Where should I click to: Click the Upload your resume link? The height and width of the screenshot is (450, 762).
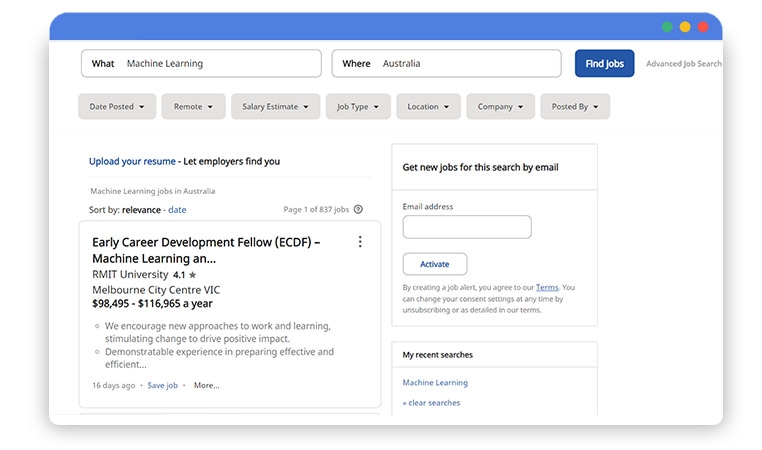coord(132,161)
